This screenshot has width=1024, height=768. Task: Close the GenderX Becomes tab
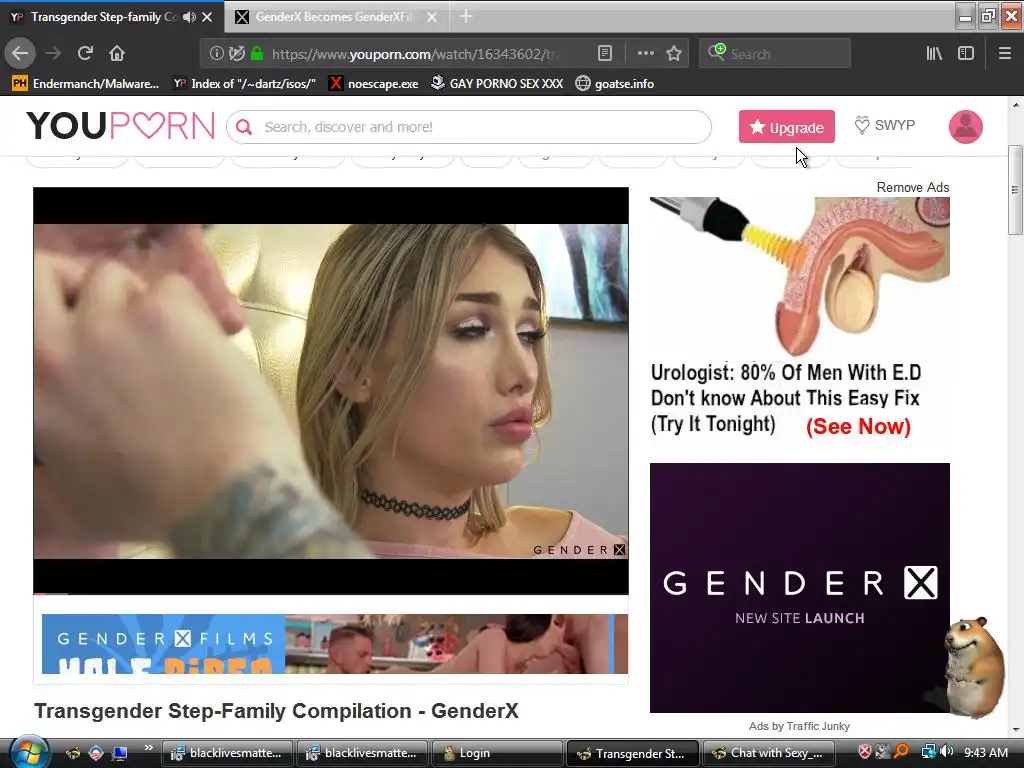click(432, 17)
